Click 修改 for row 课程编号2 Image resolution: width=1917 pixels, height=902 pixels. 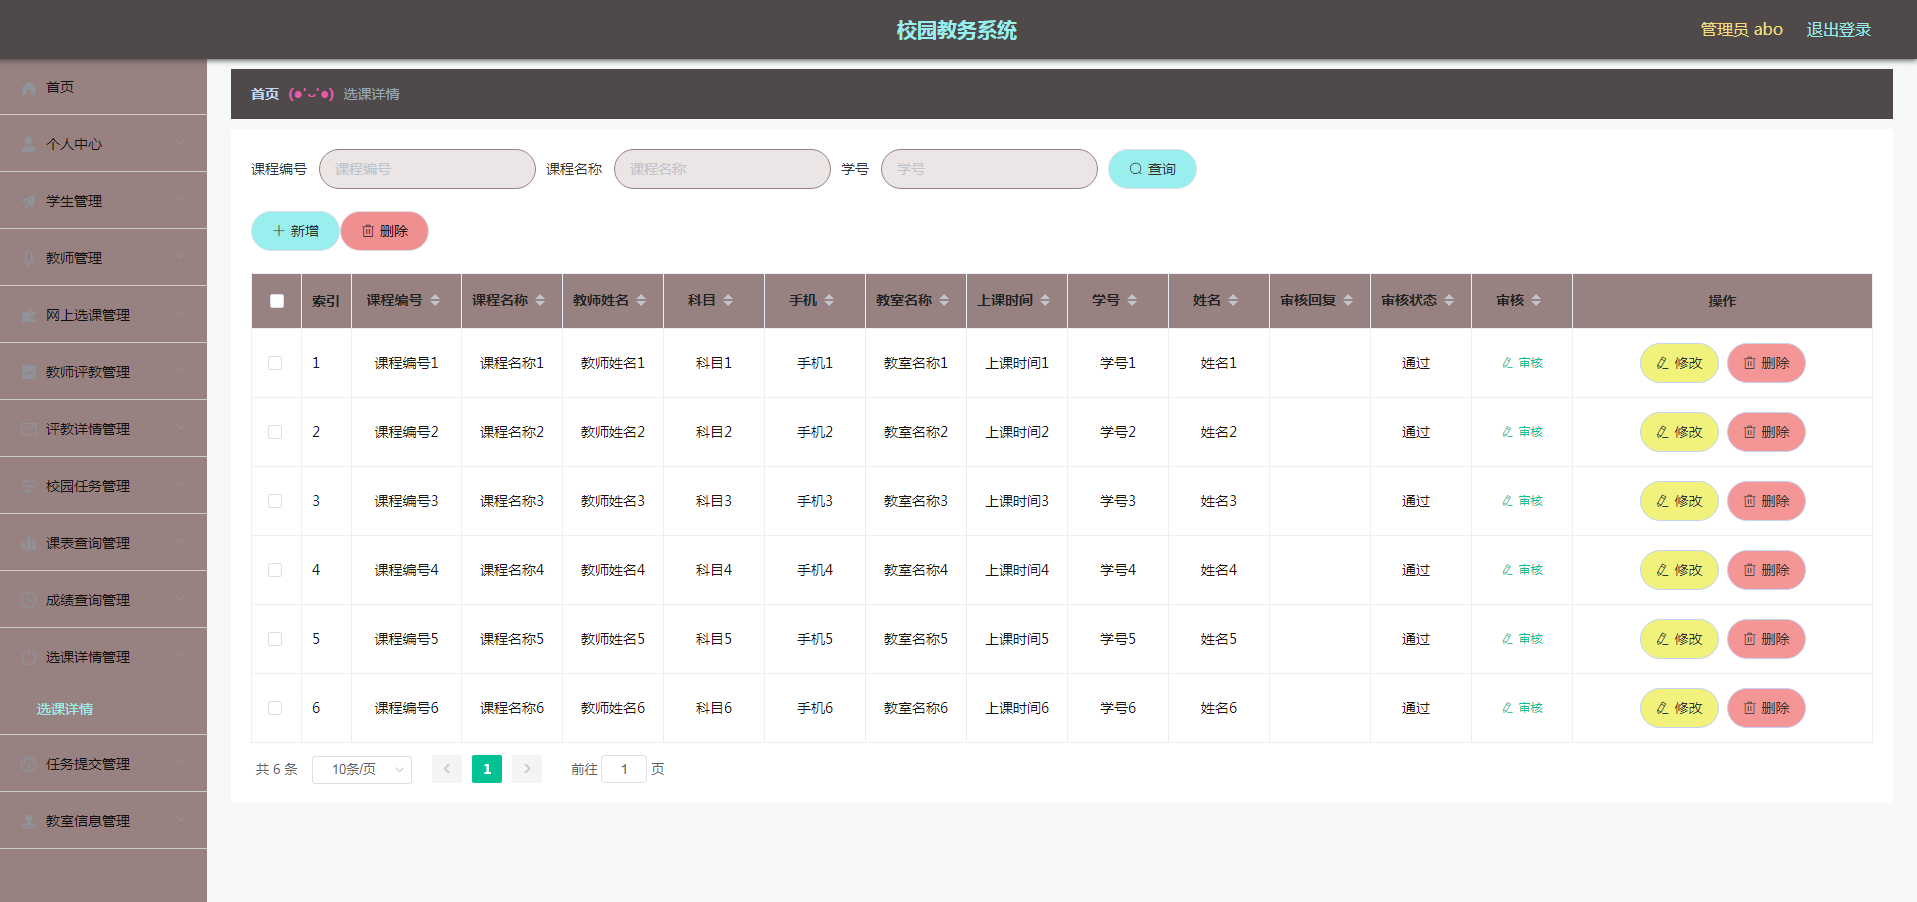1679,432
